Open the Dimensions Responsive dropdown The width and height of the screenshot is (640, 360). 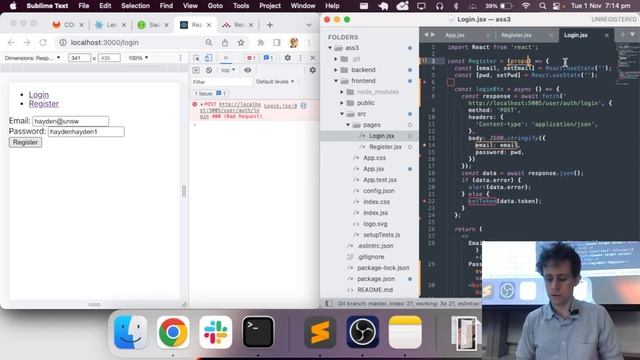point(32,58)
